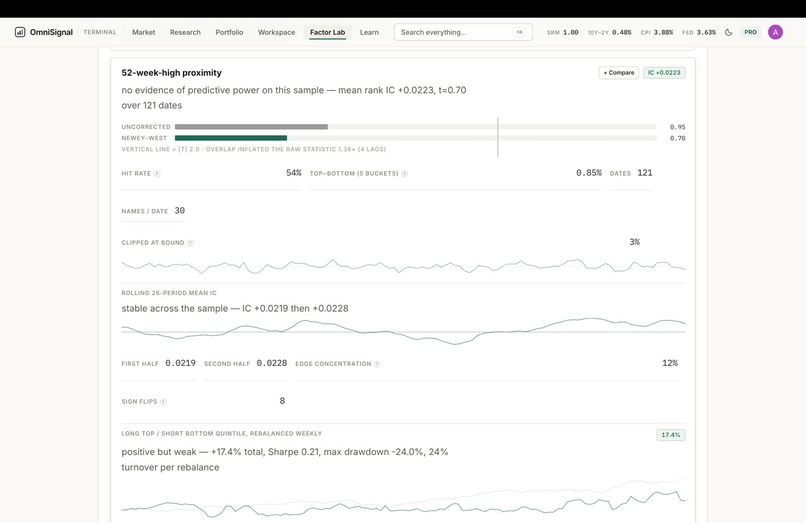The width and height of the screenshot is (806, 523).
Task: Click the FED 3.63% indicator
Action: (x=699, y=32)
